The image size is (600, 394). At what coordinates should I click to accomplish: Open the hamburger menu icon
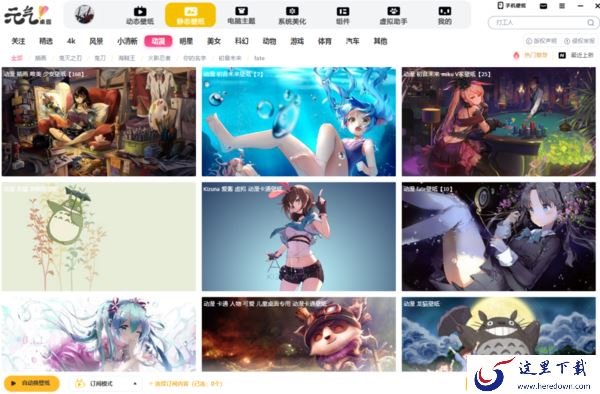pos(562,6)
